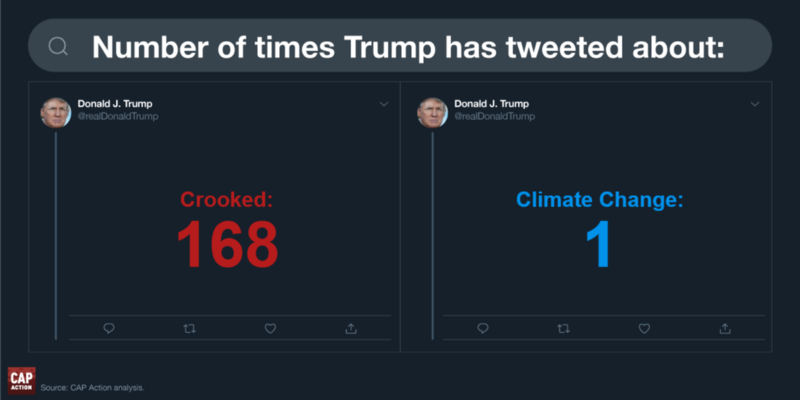This screenshot has height=400, width=800.
Task: Reply to the Climate Change tweet
Action: pyautogui.click(x=483, y=329)
